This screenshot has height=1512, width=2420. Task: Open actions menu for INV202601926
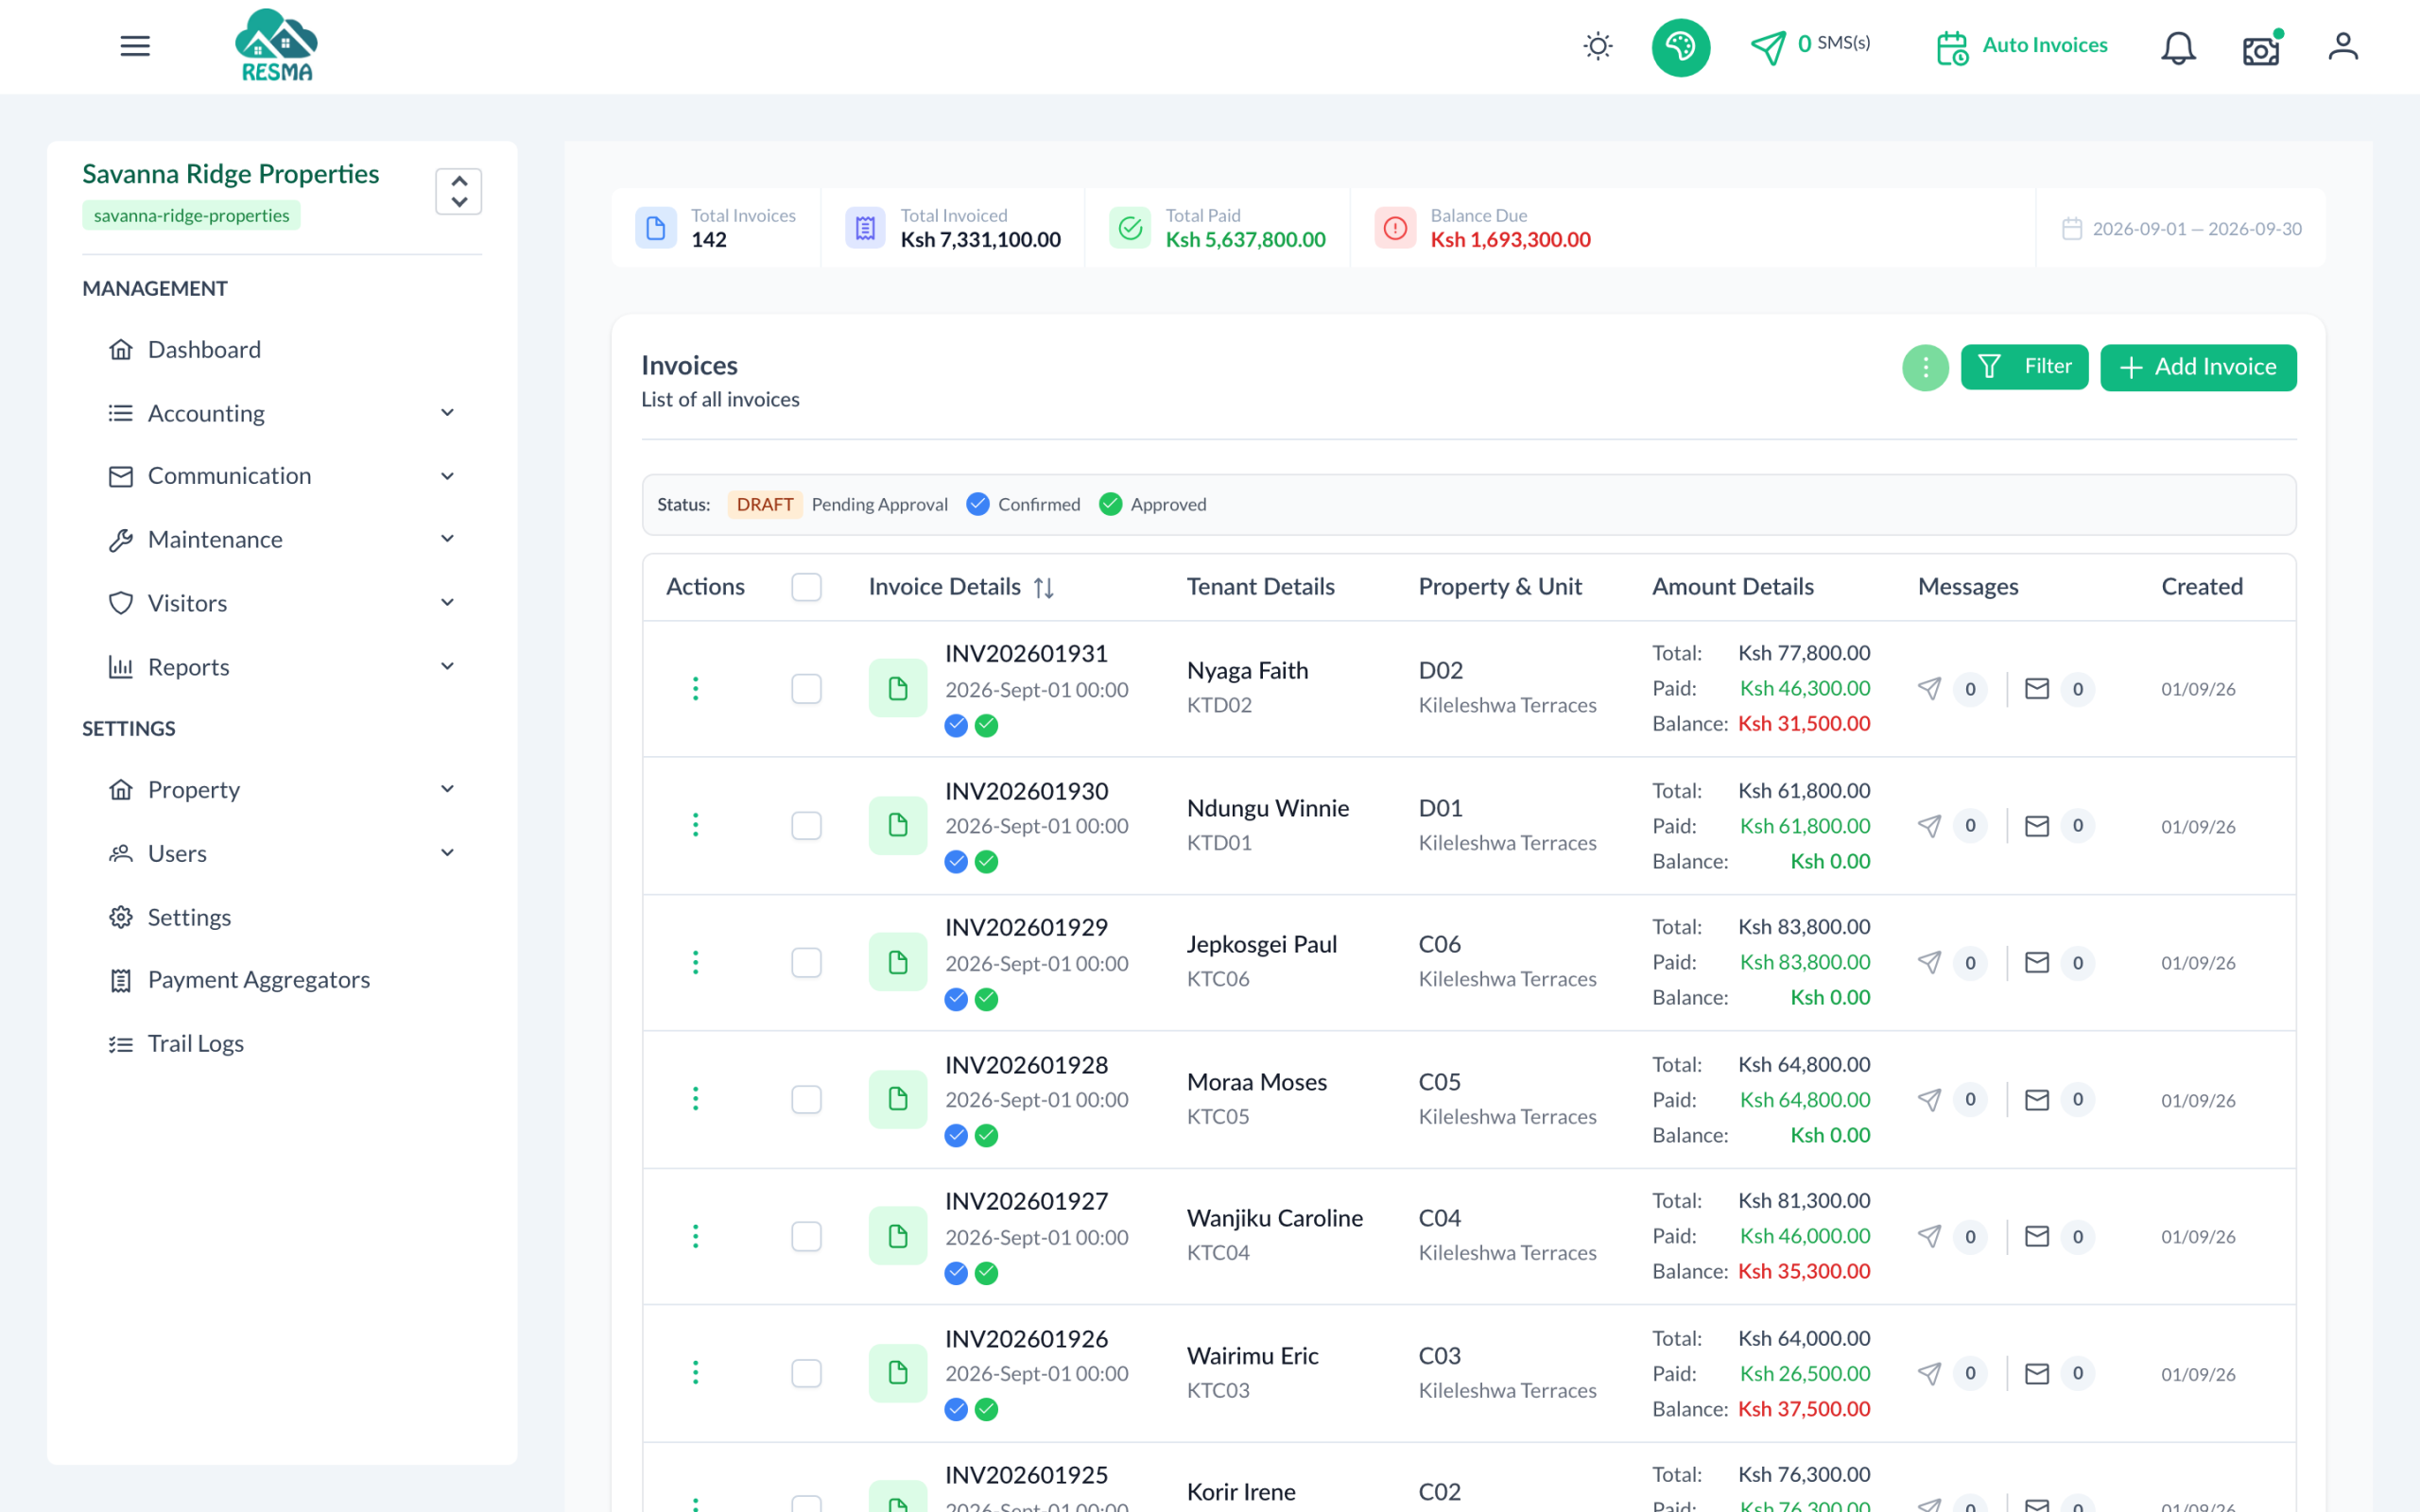coord(695,1374)
